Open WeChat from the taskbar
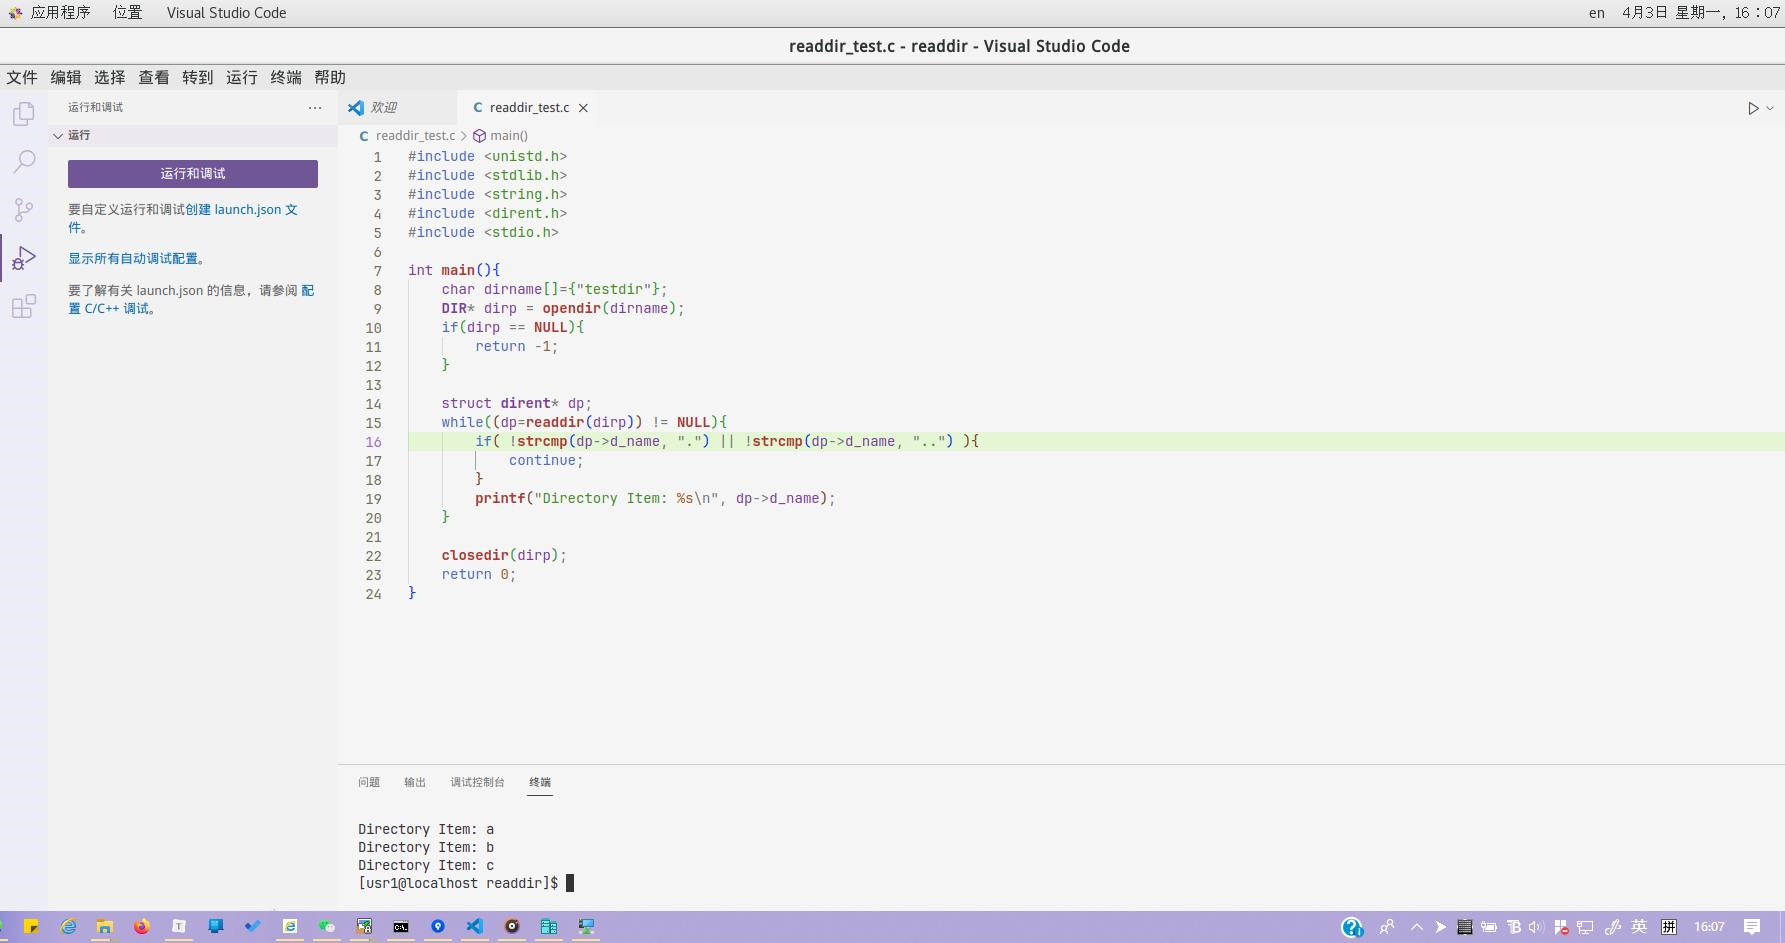1785x943 pixels. point(327,926)
